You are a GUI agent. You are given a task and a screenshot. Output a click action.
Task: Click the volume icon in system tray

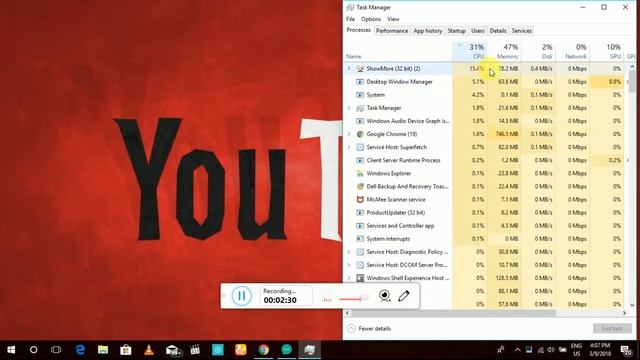point(551,350)
